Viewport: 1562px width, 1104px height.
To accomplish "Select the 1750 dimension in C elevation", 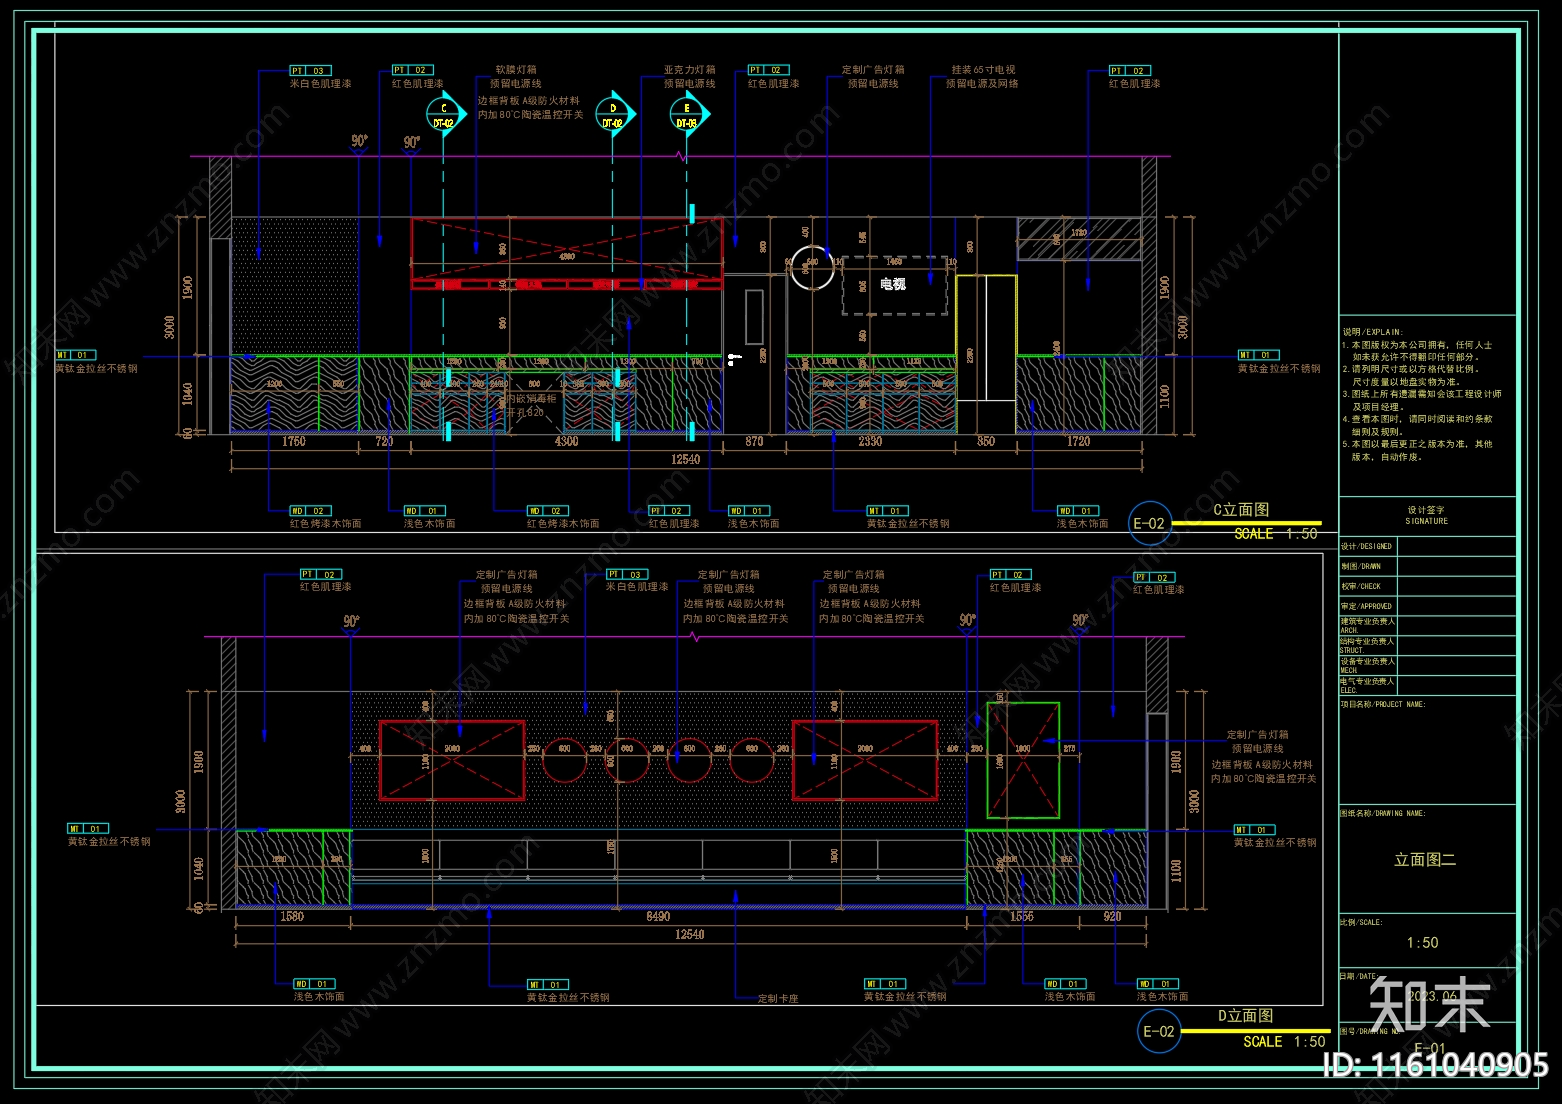I will coord(294,441).
